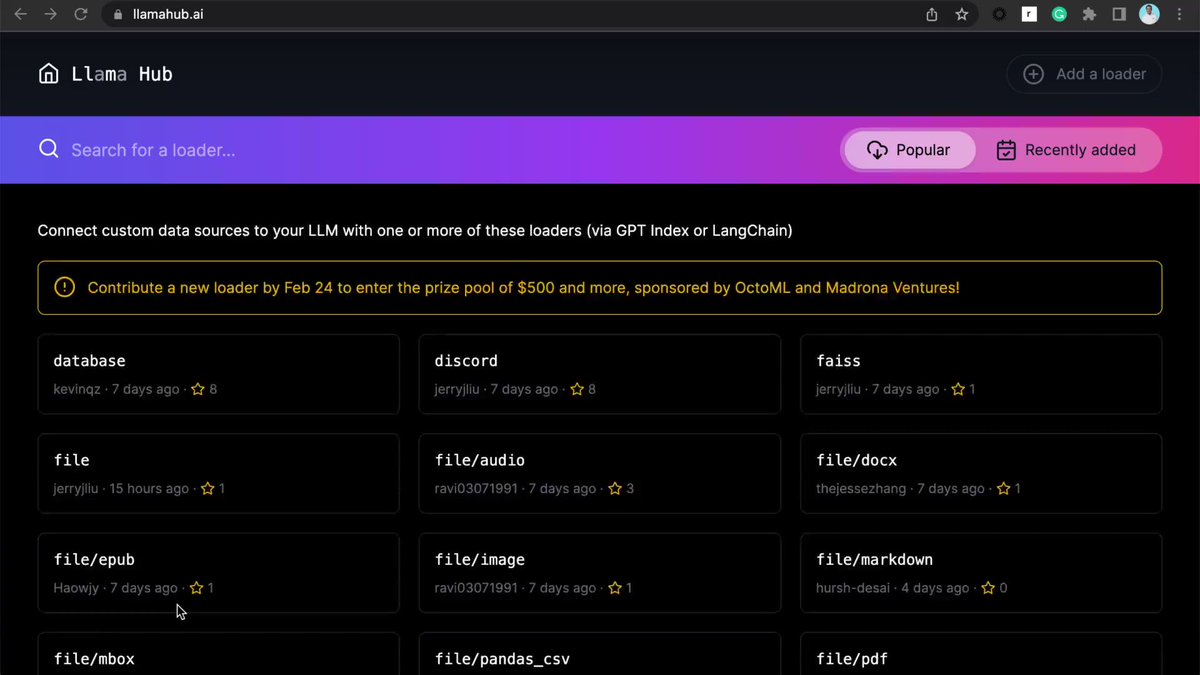Click the search magnifier icon
Screen dimensions: 1200x675
coord(48,149)
